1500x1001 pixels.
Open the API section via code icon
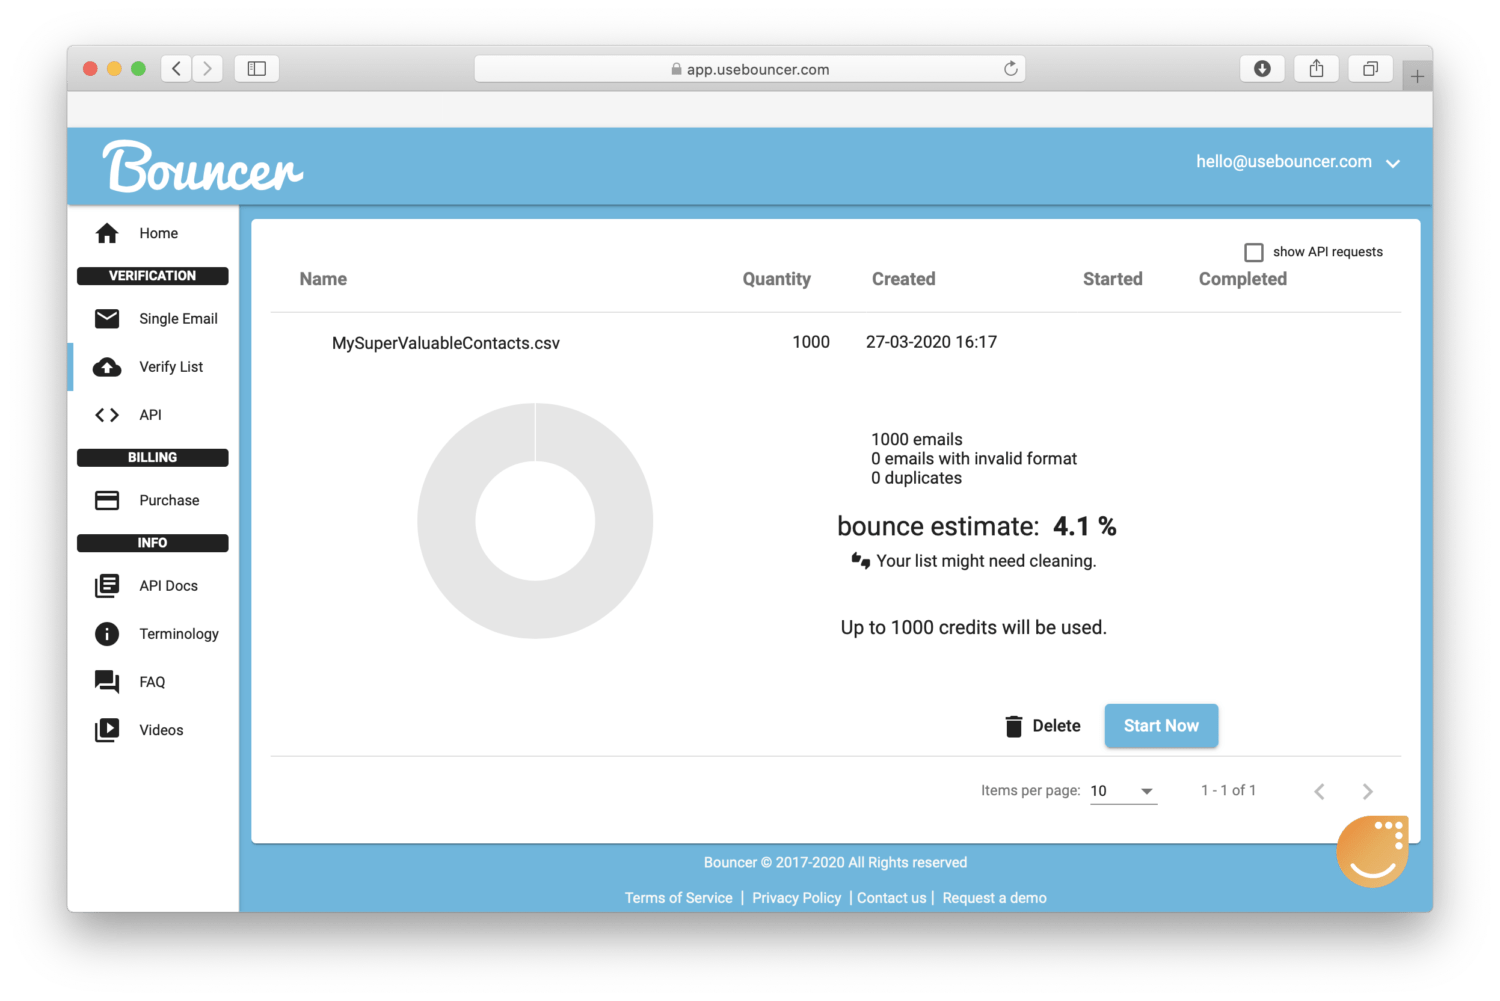click(106, 414)
